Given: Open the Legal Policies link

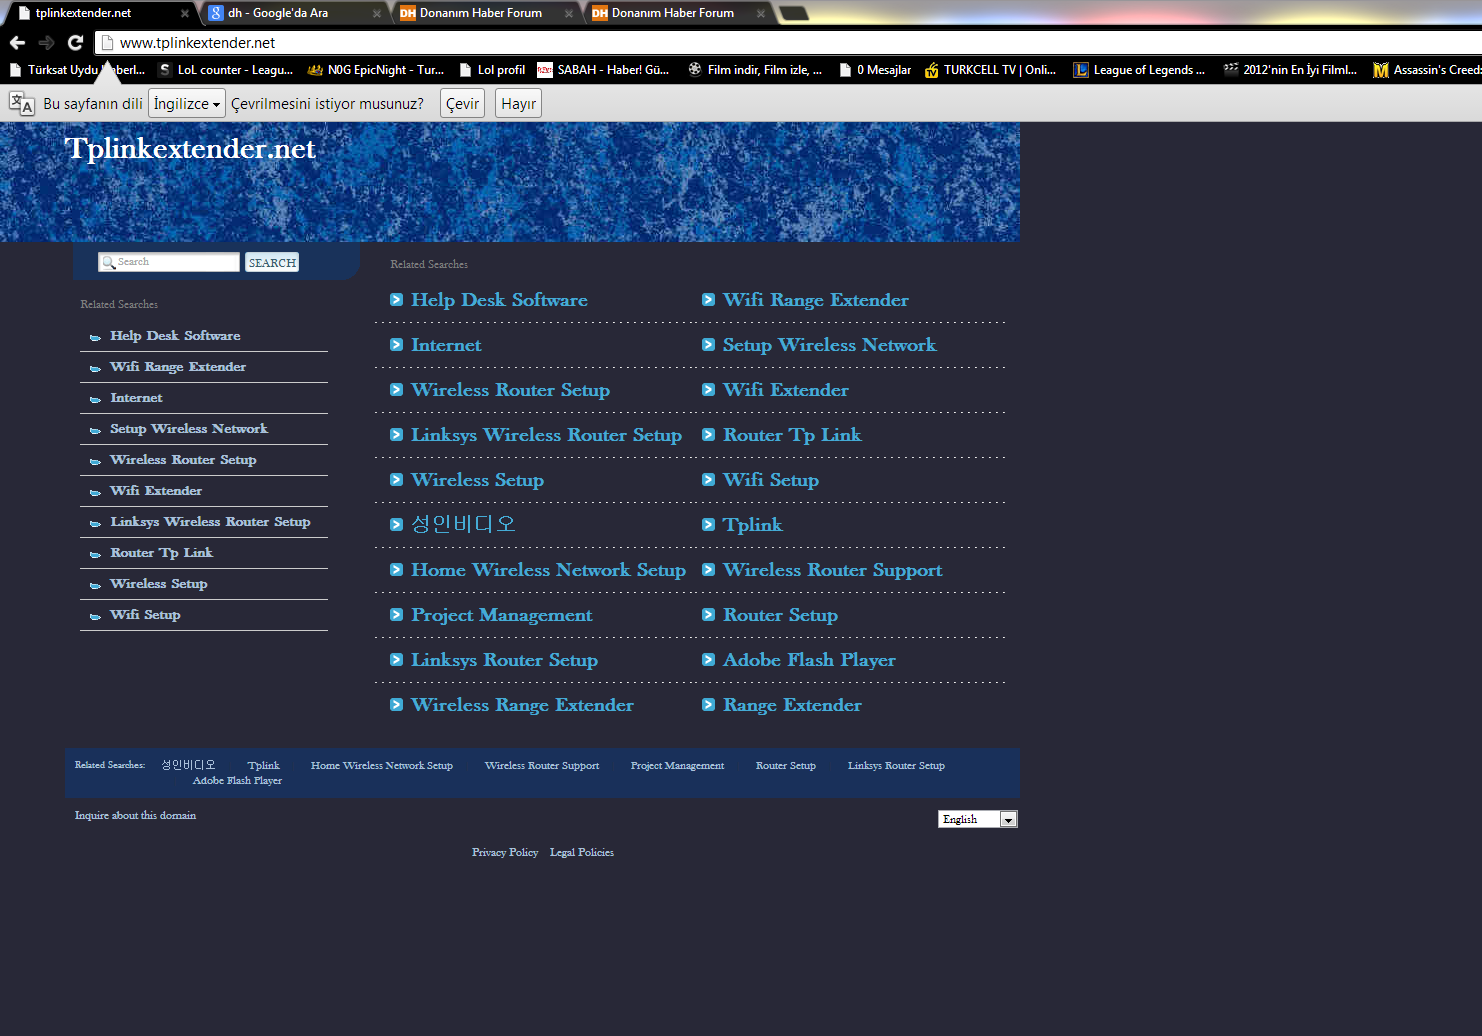Looking at the screenshot, I should (x=582, y=853).
